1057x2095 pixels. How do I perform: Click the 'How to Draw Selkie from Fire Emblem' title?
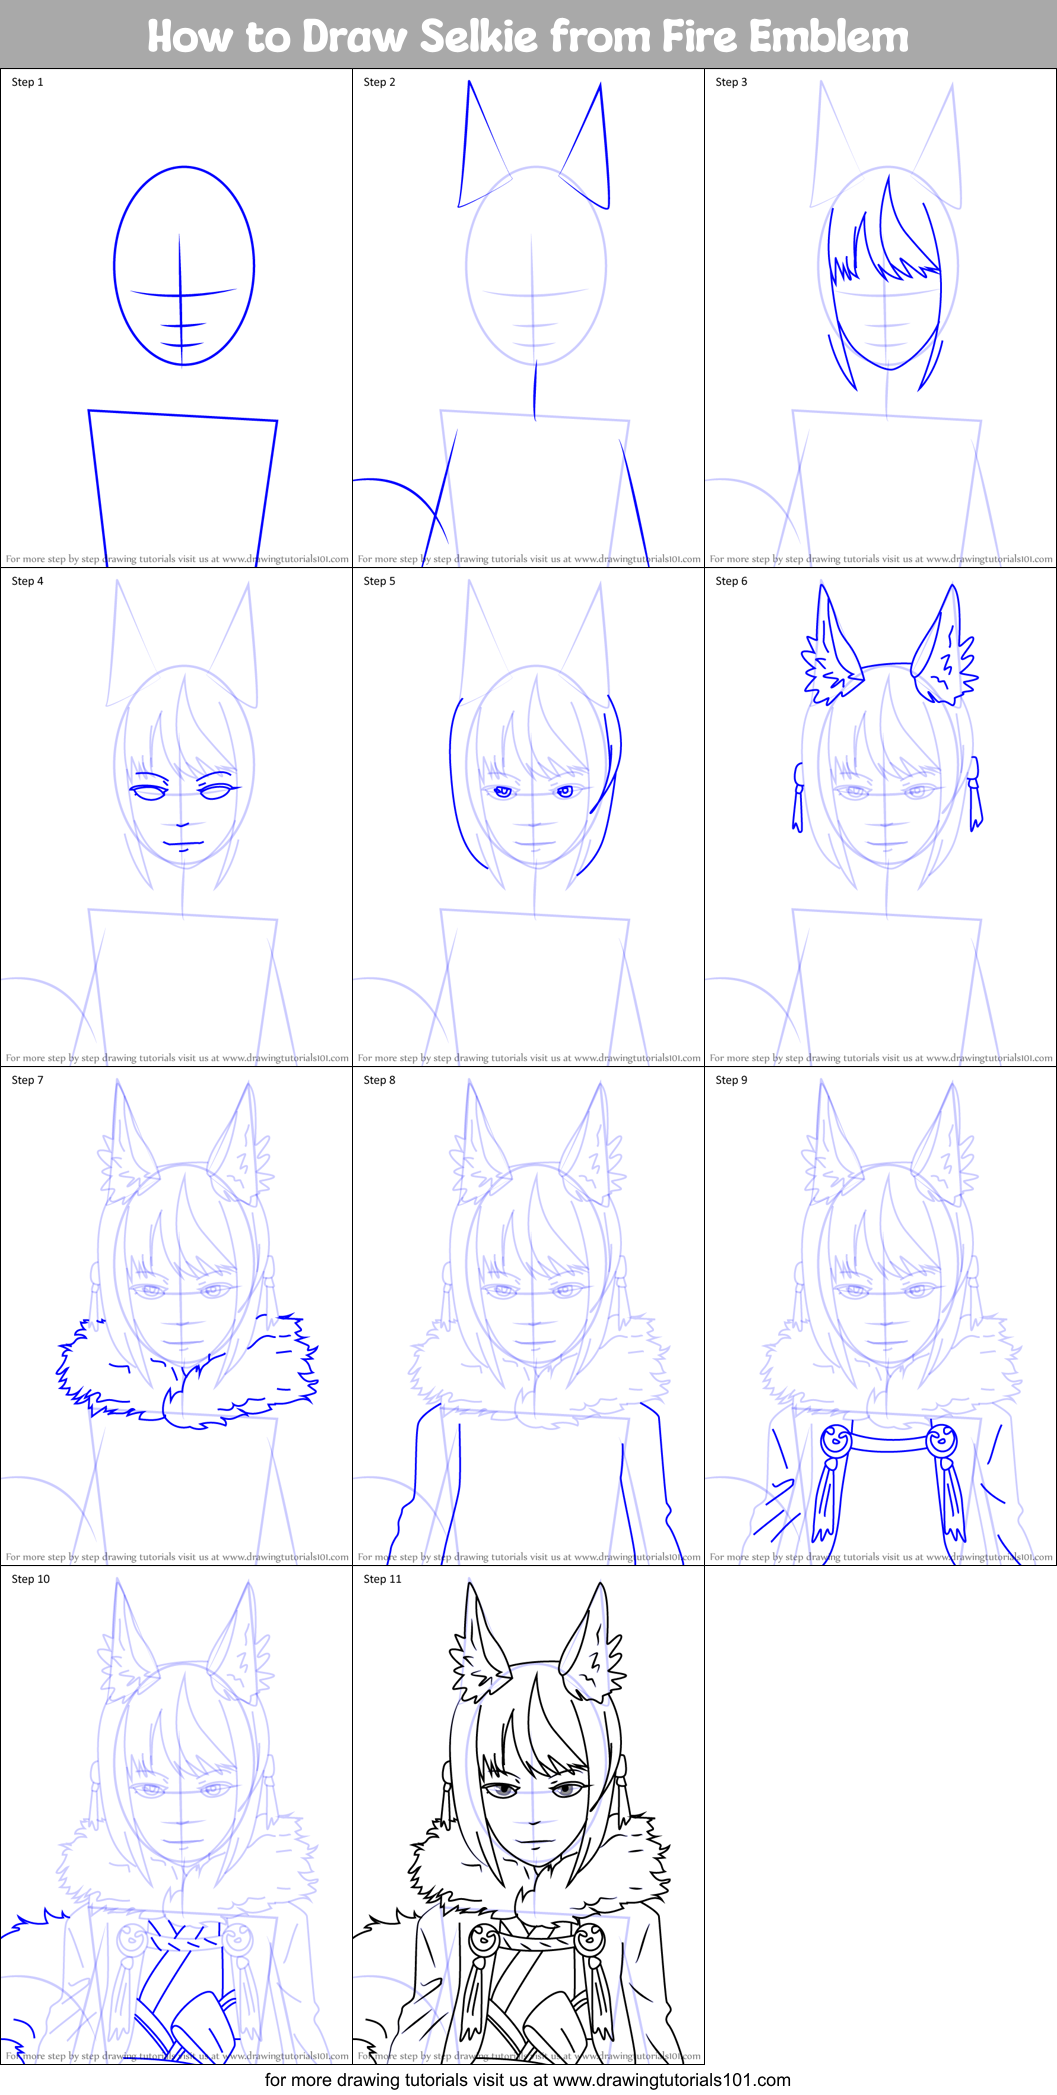(528, 36)
